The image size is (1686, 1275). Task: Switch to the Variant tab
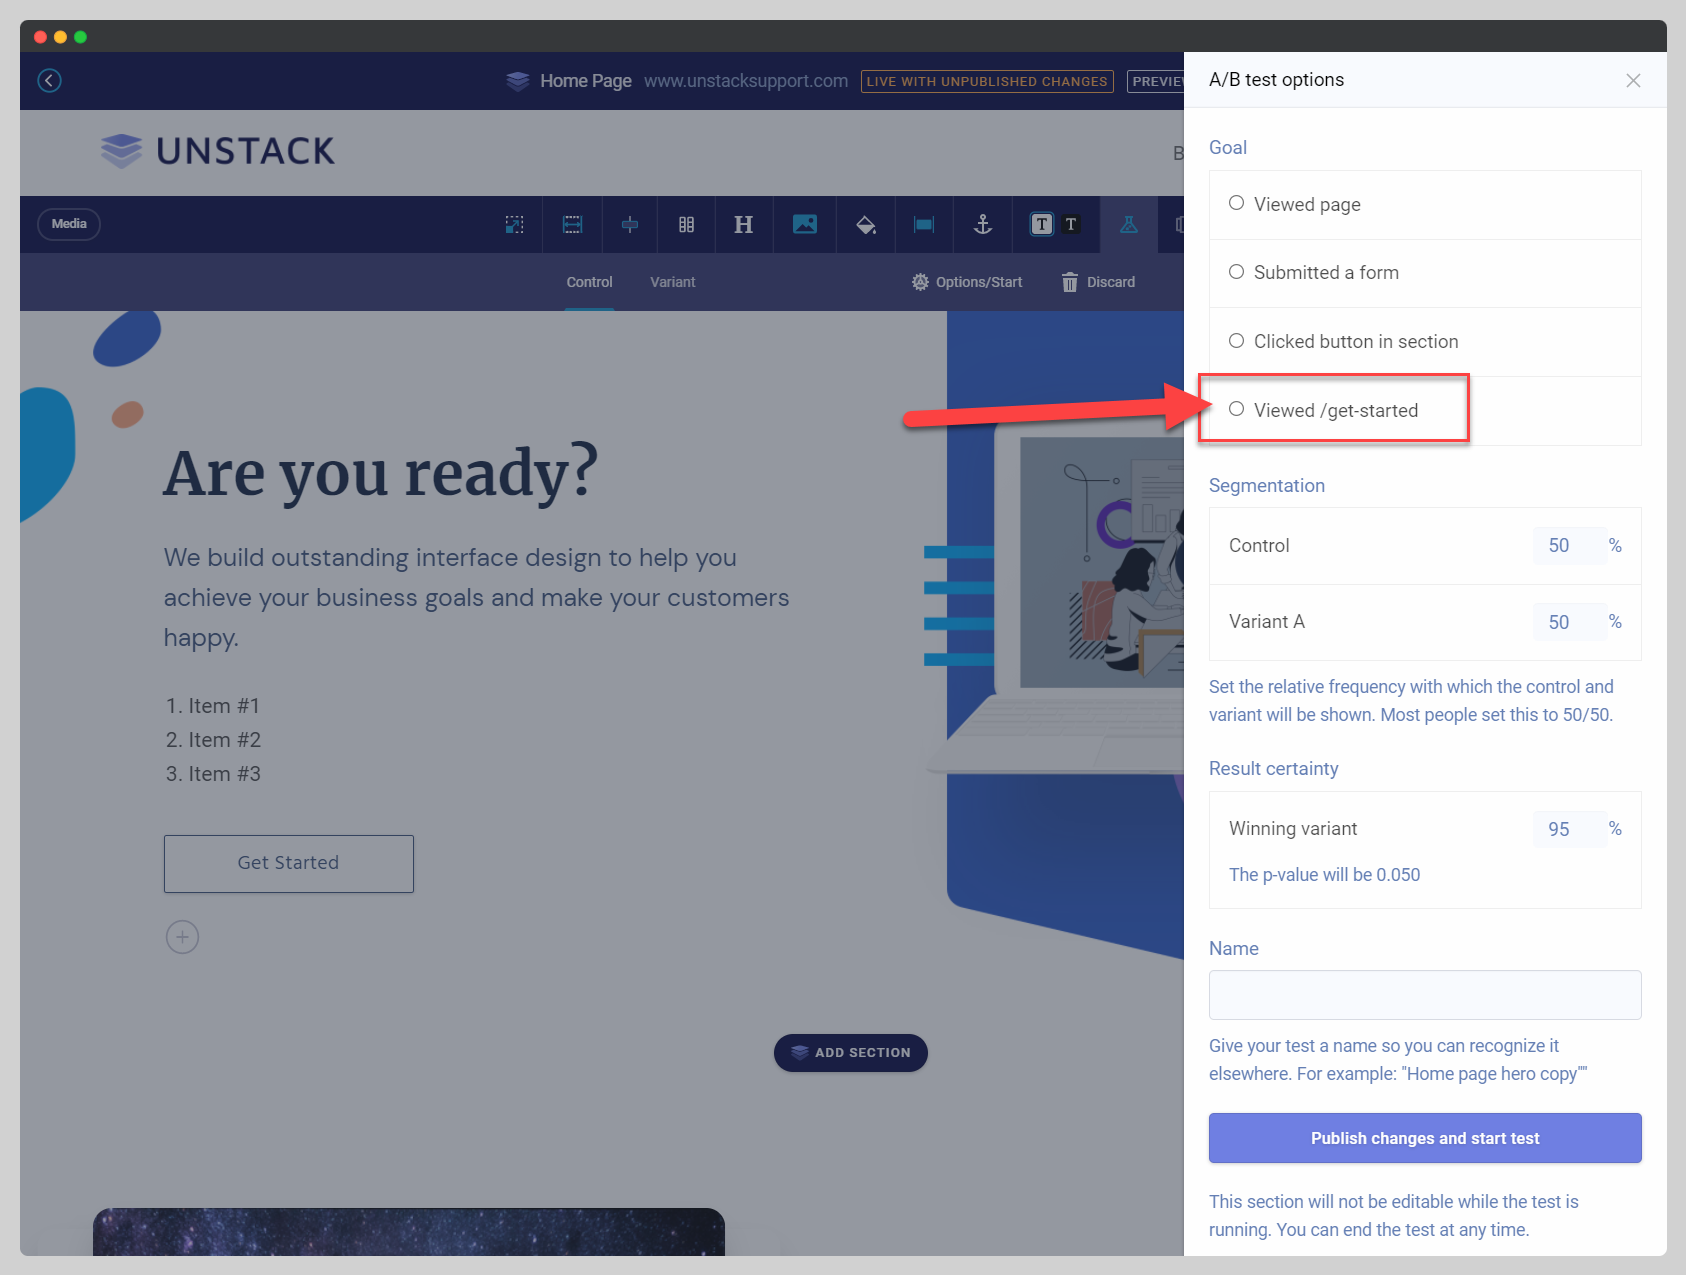[x=672, y=282]
